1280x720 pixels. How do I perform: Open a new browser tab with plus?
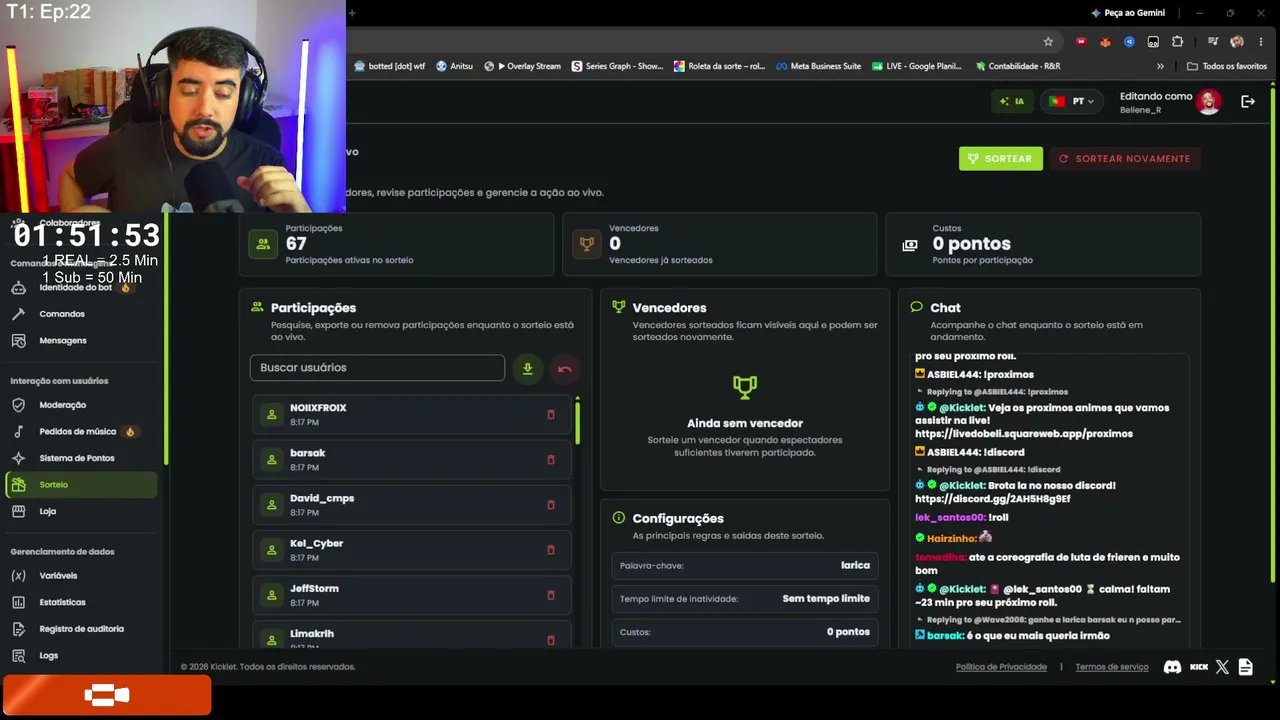coord(352,13)
